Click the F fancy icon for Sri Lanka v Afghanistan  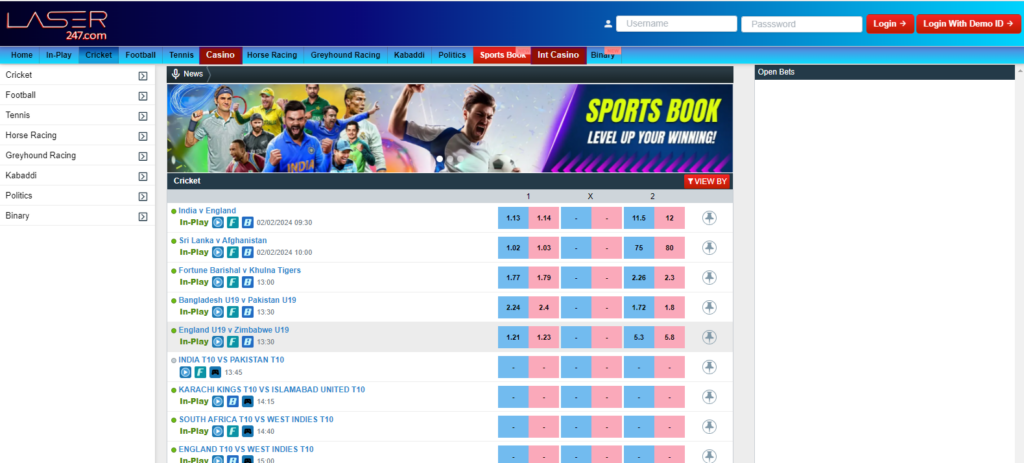coord(232,253)
